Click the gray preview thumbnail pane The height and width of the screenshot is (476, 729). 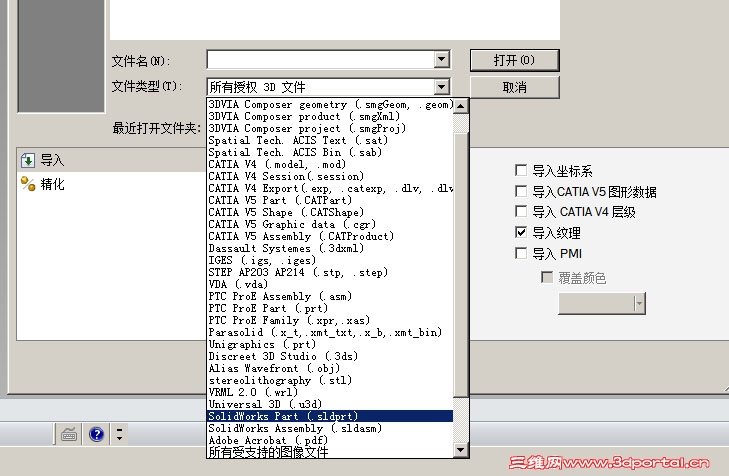pyautogui.click(x=61, y=56)
